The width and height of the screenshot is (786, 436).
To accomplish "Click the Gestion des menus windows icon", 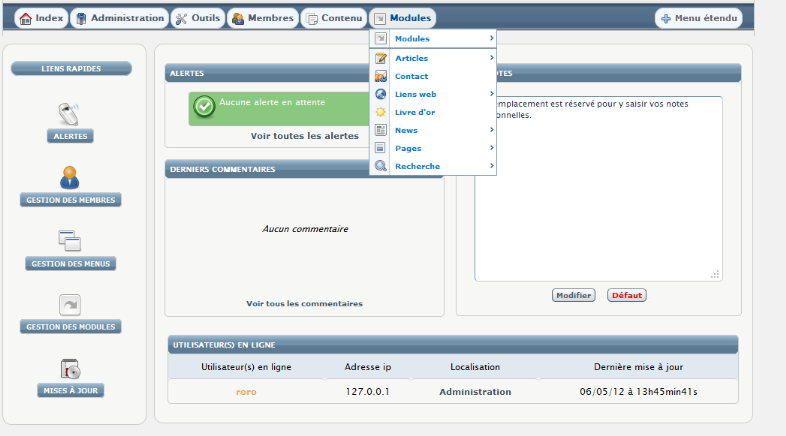I will tap(70, 240).
